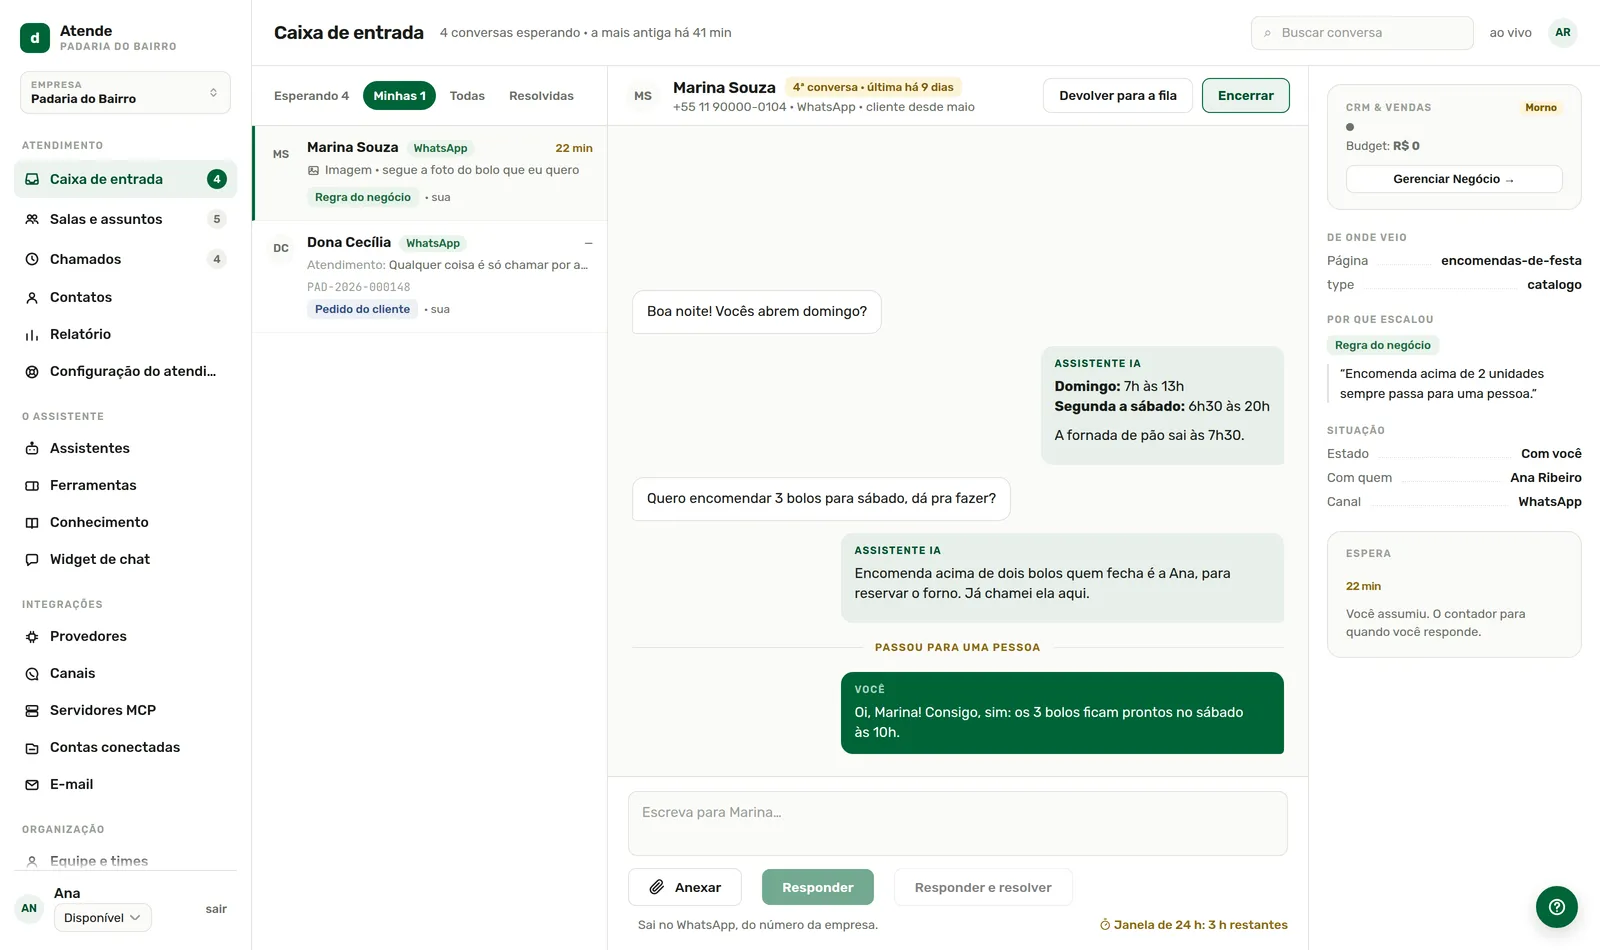The height and width of the screenshot is (950, 1600).
Task: Open Canais icon in sidebar
Action: (32, 673)
